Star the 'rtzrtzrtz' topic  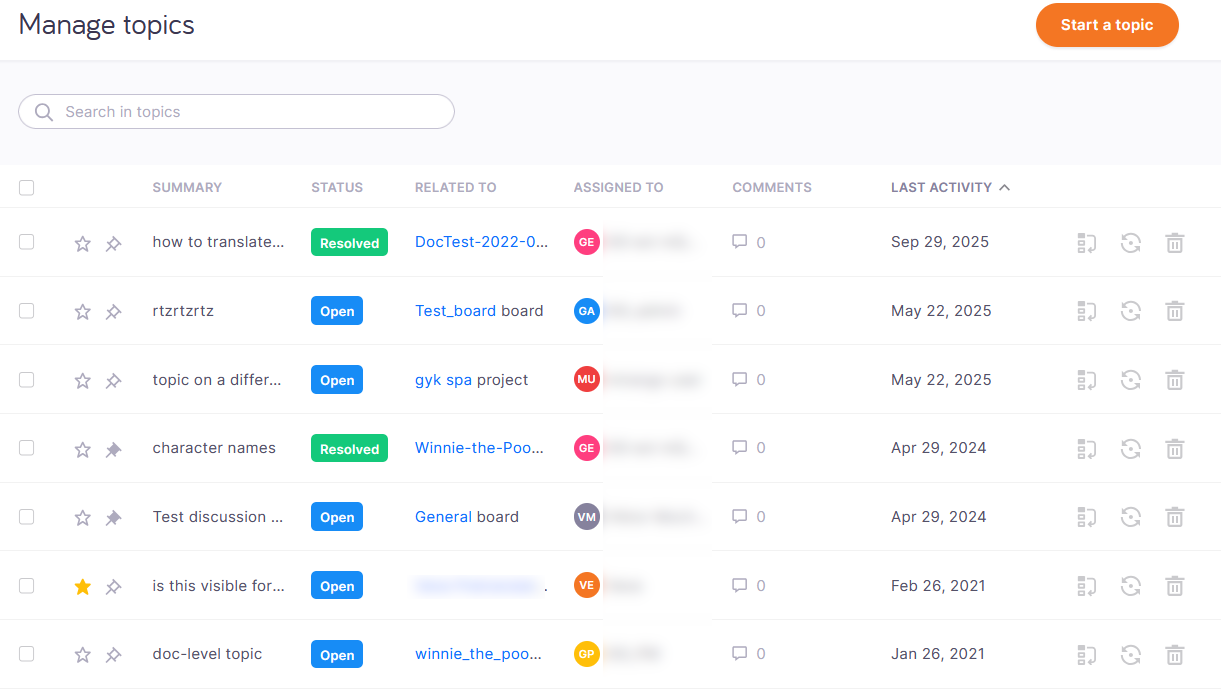click(83, 311)
